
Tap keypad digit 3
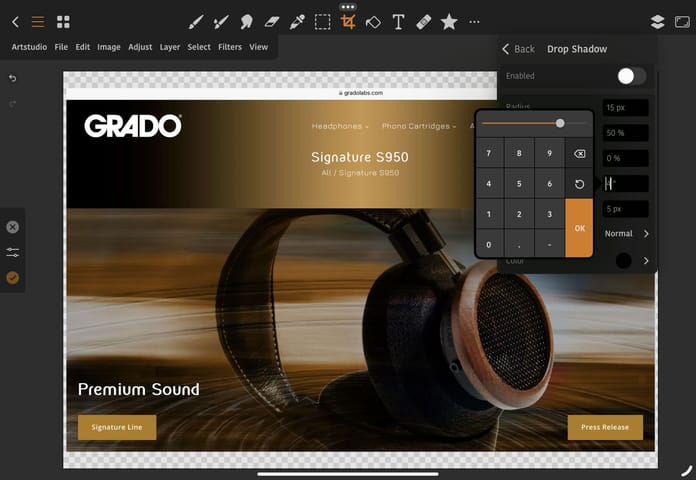(x=550, y=214)
